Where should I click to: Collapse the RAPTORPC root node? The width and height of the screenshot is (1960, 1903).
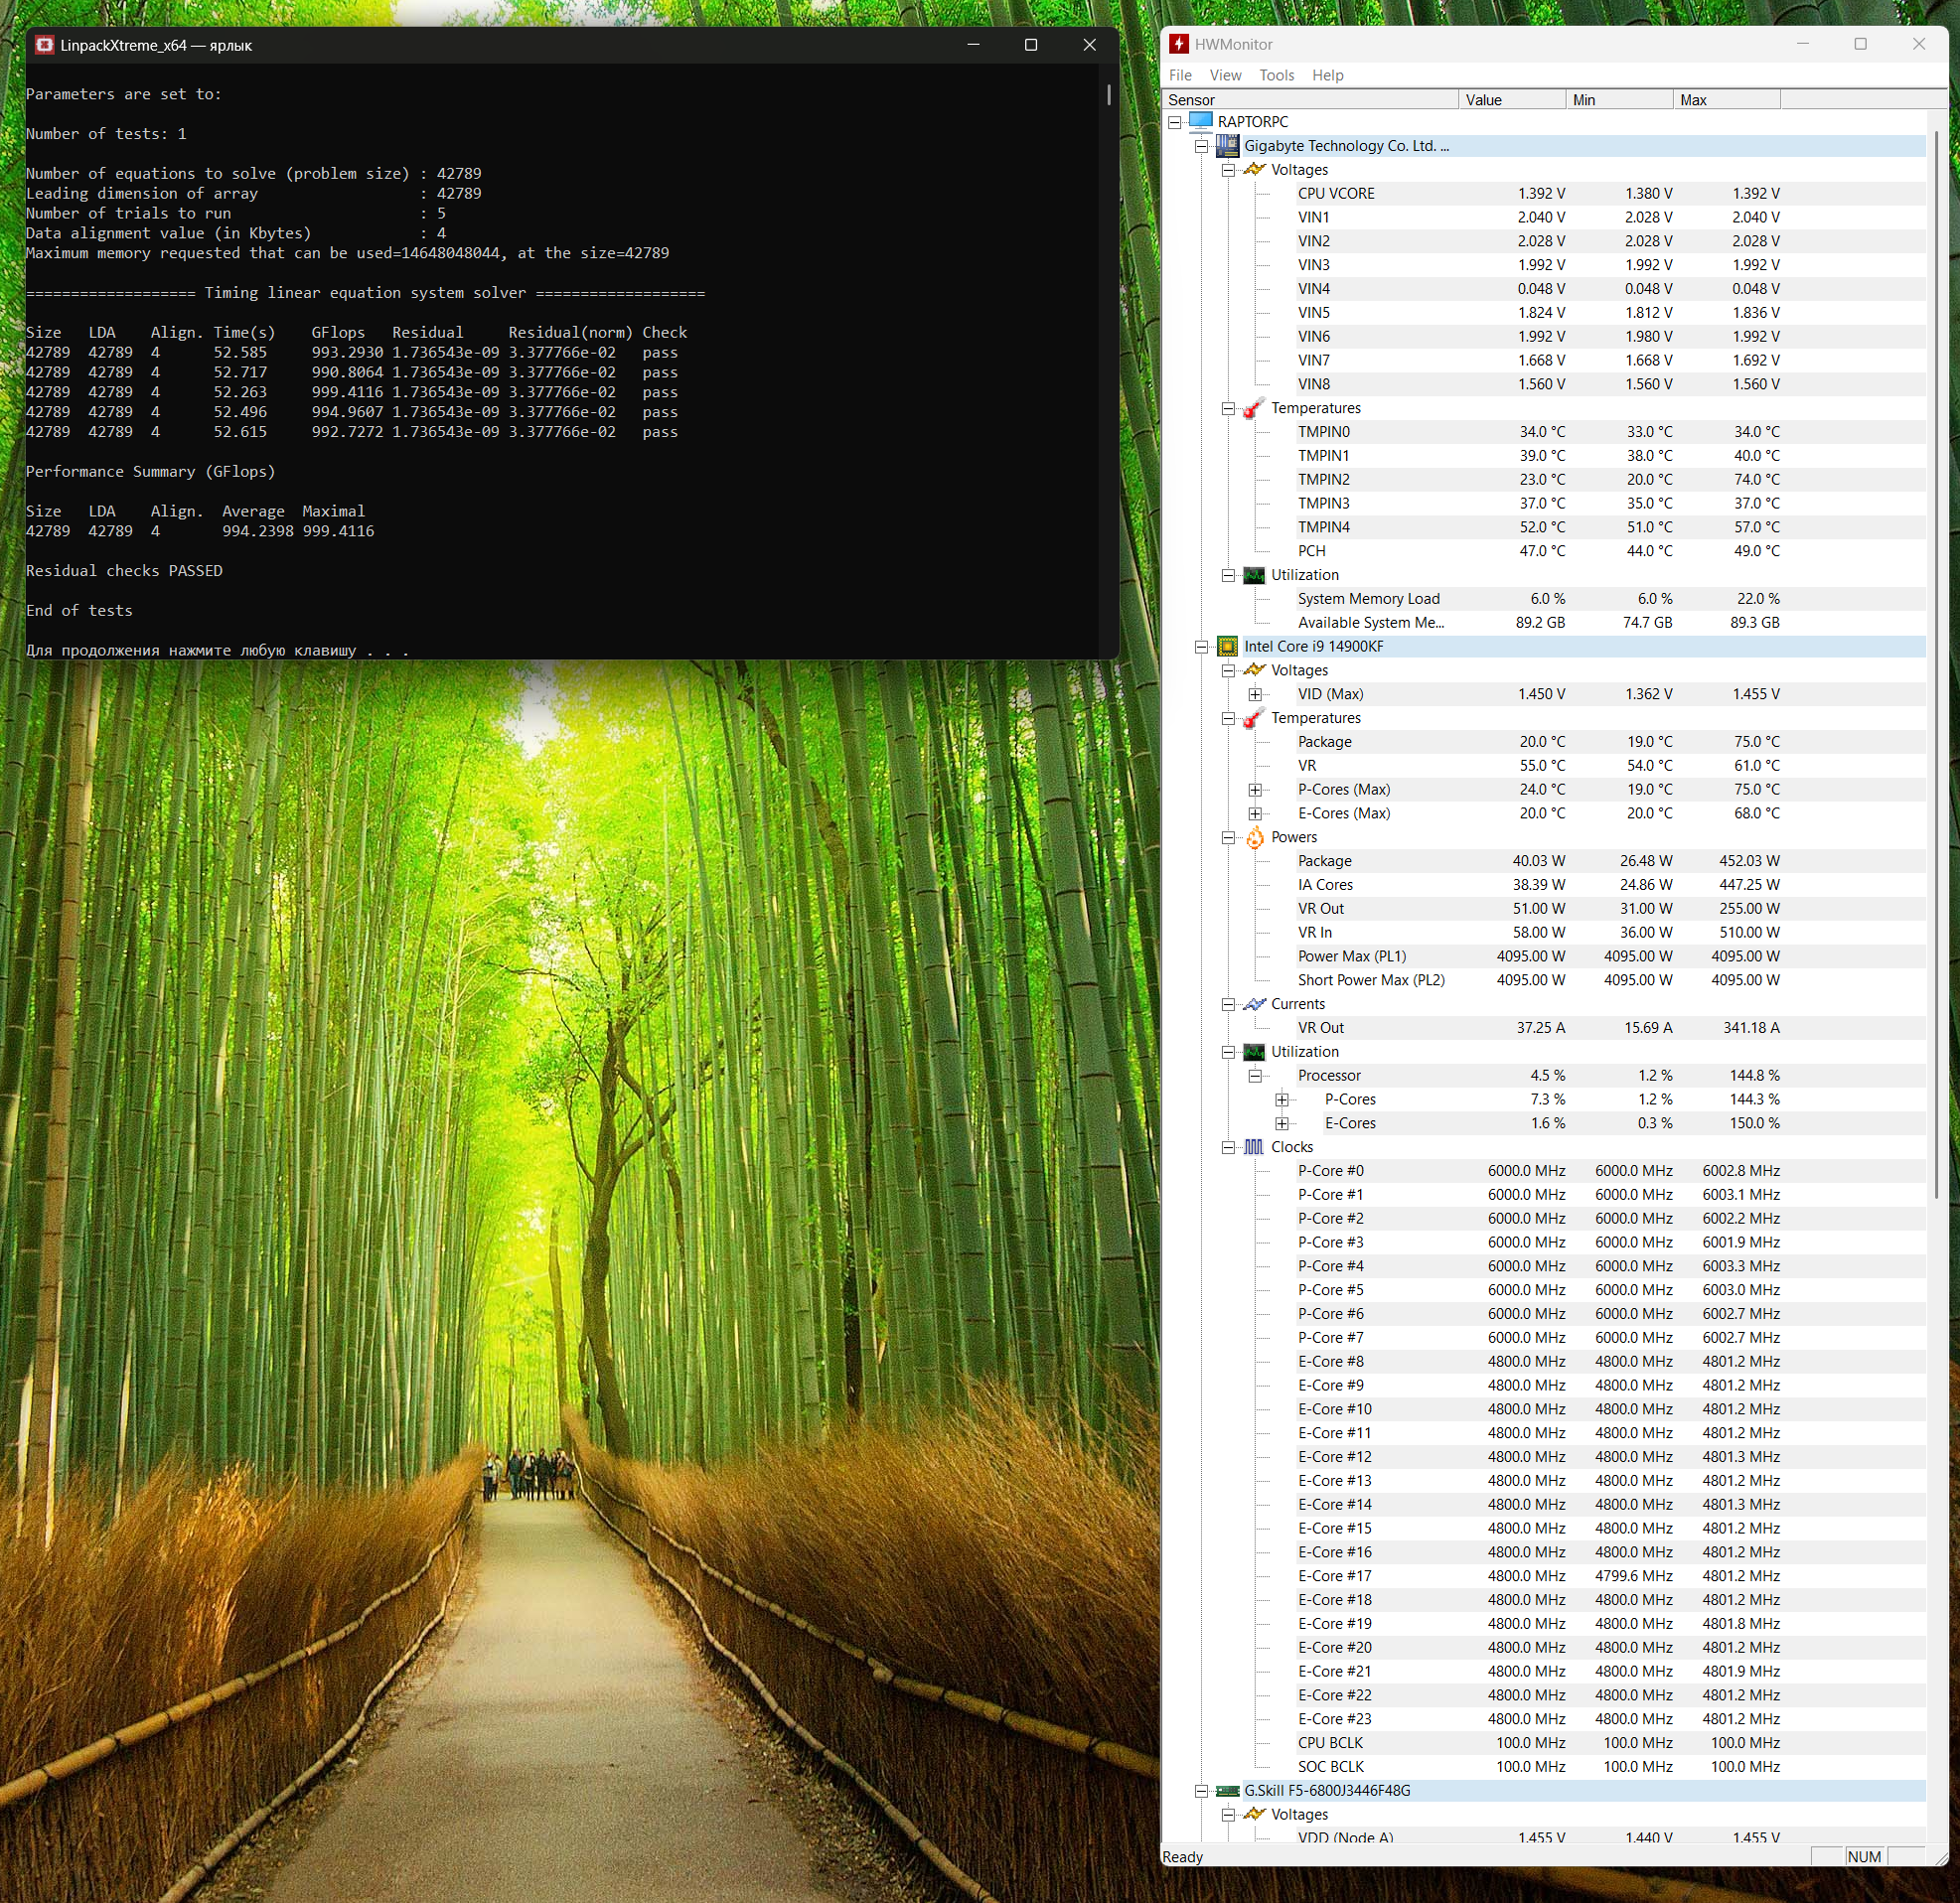tap(1175, 122)
